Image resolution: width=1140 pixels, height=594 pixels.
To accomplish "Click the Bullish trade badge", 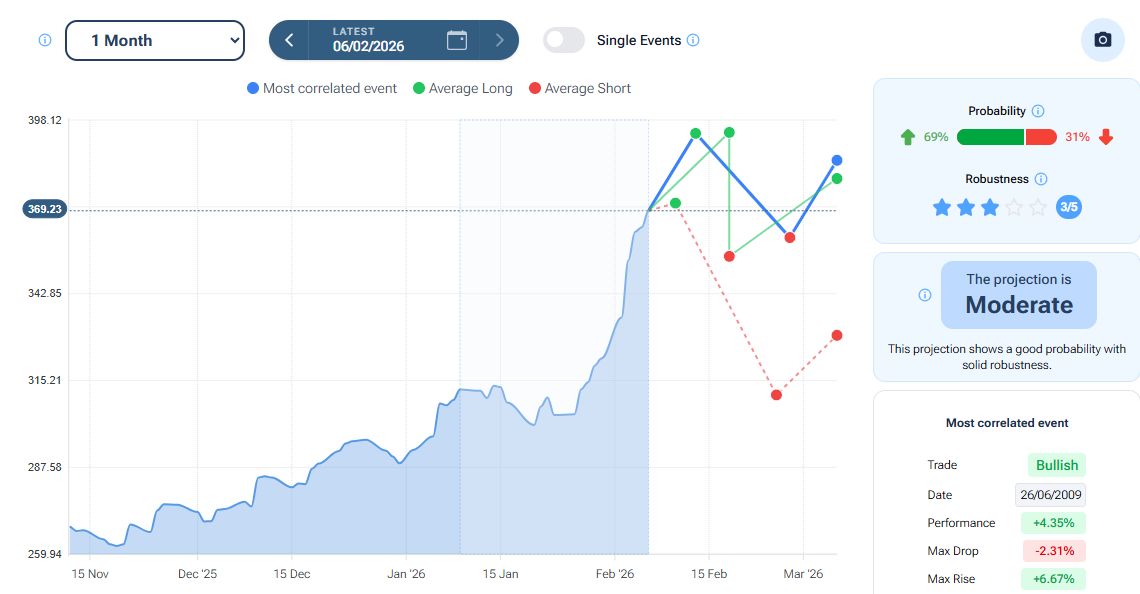I will (1056, 465).
